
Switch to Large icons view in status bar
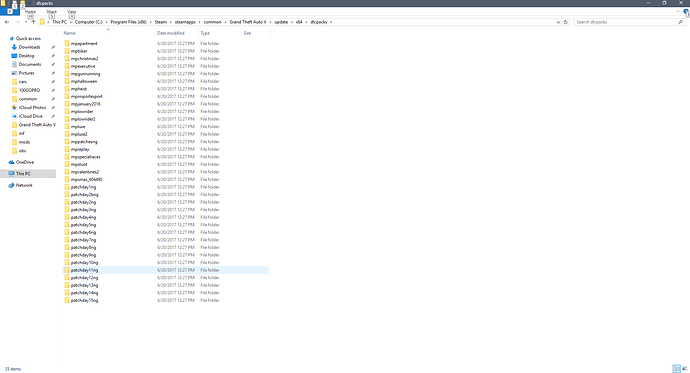(684, 369)
